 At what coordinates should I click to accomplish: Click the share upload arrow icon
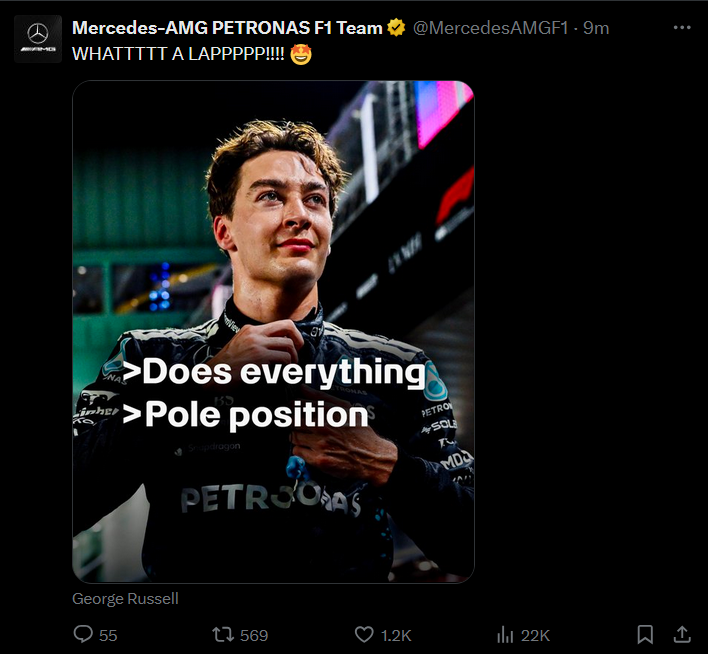tap(682, 634)
